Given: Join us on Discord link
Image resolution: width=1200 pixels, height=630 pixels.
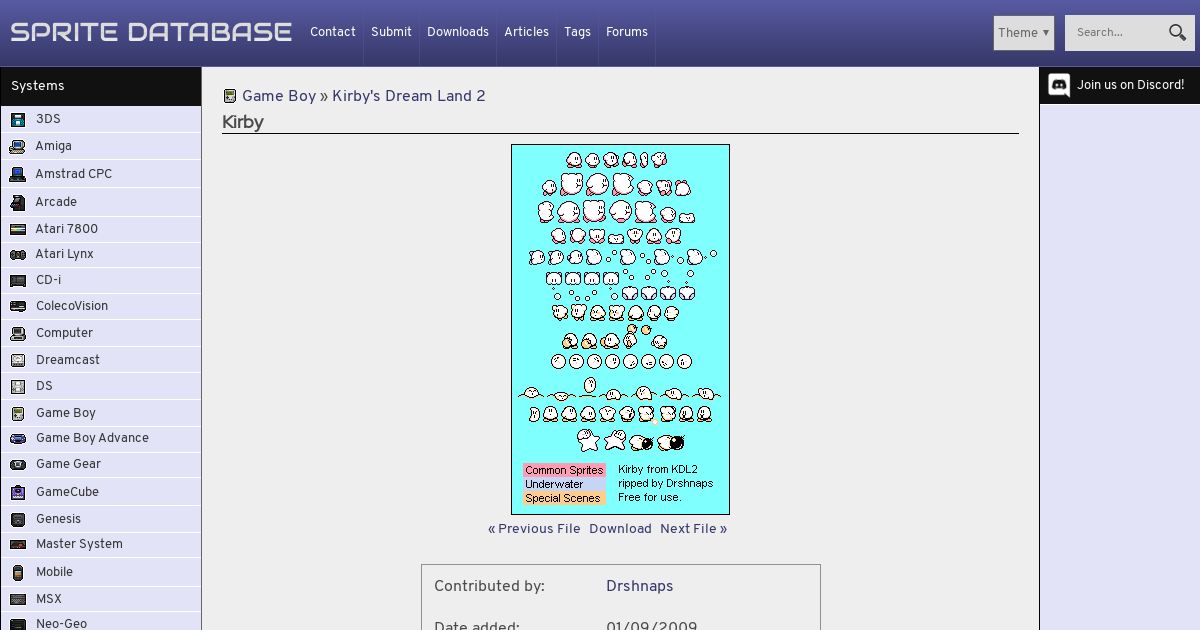Looking at the screenshot, I should (x=1130, y=85).
